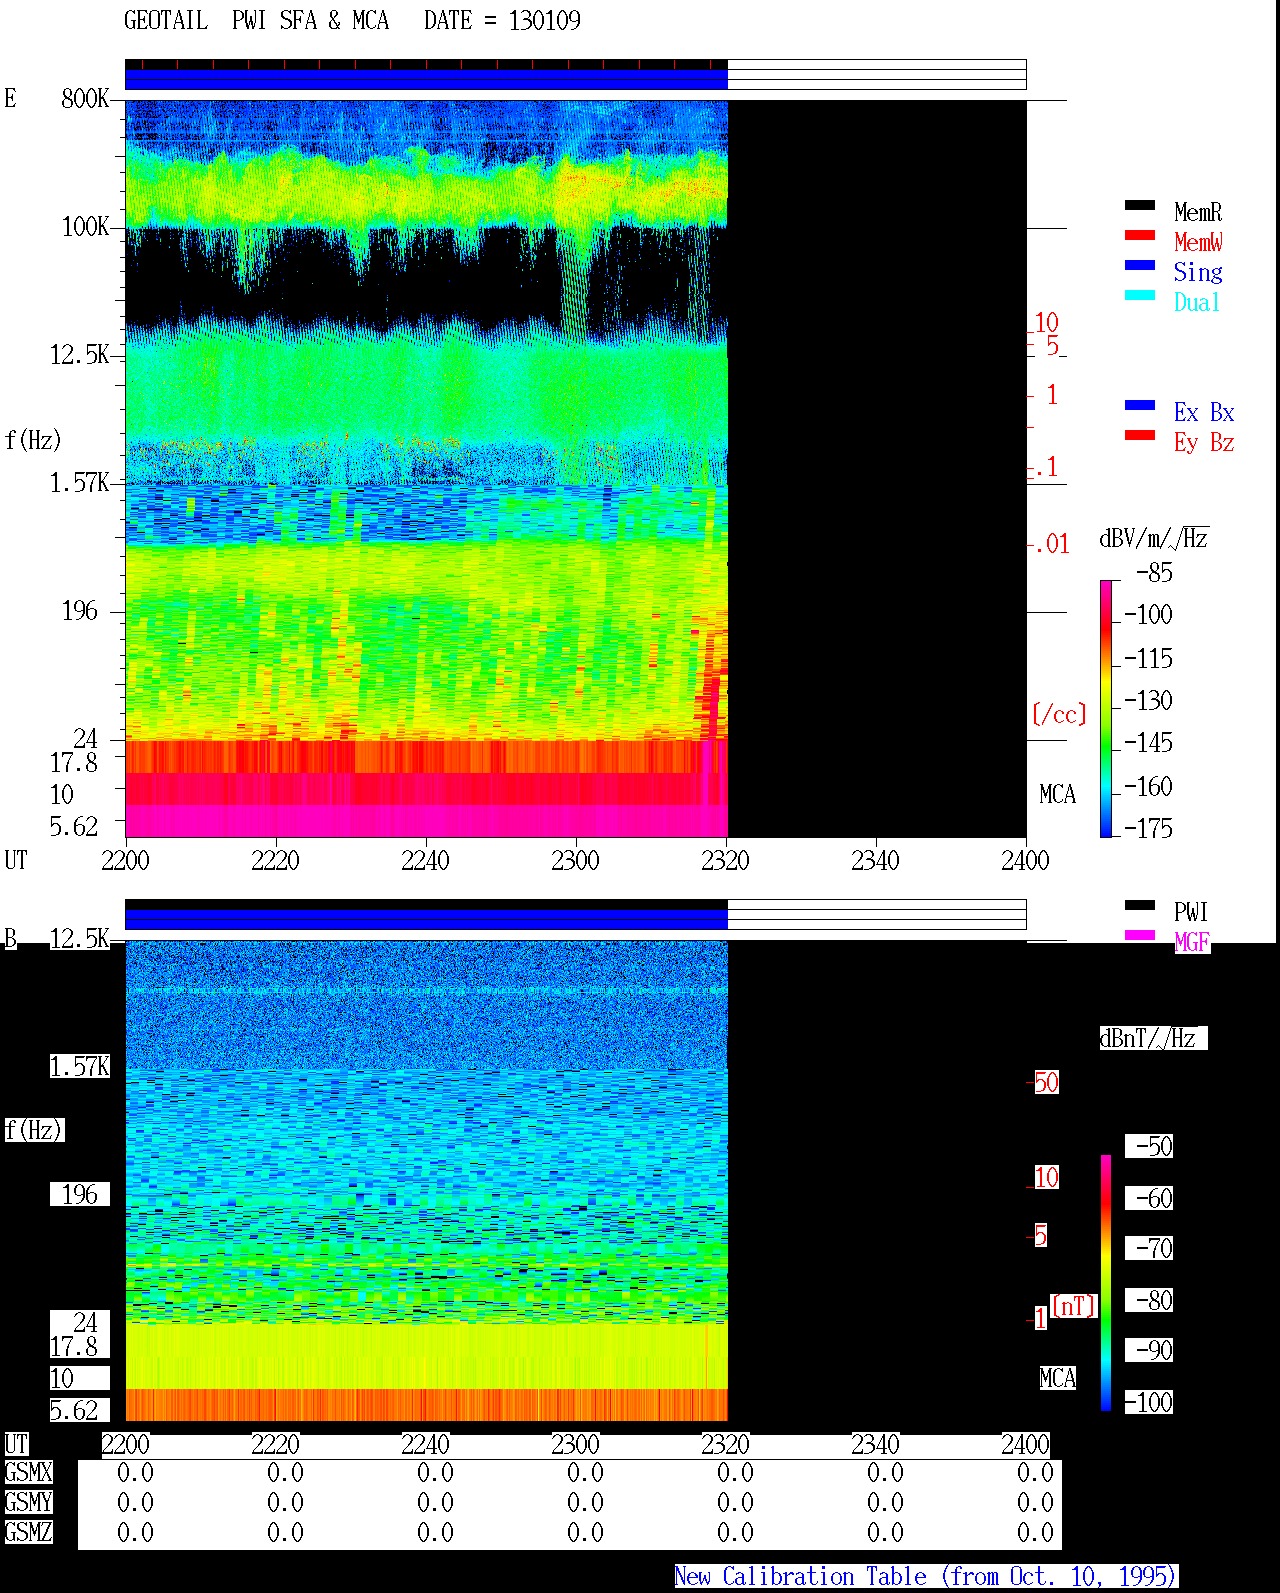Click the -85 color scale value
Viewport: 1280px width, 1593px height.
pos(1154,573)
